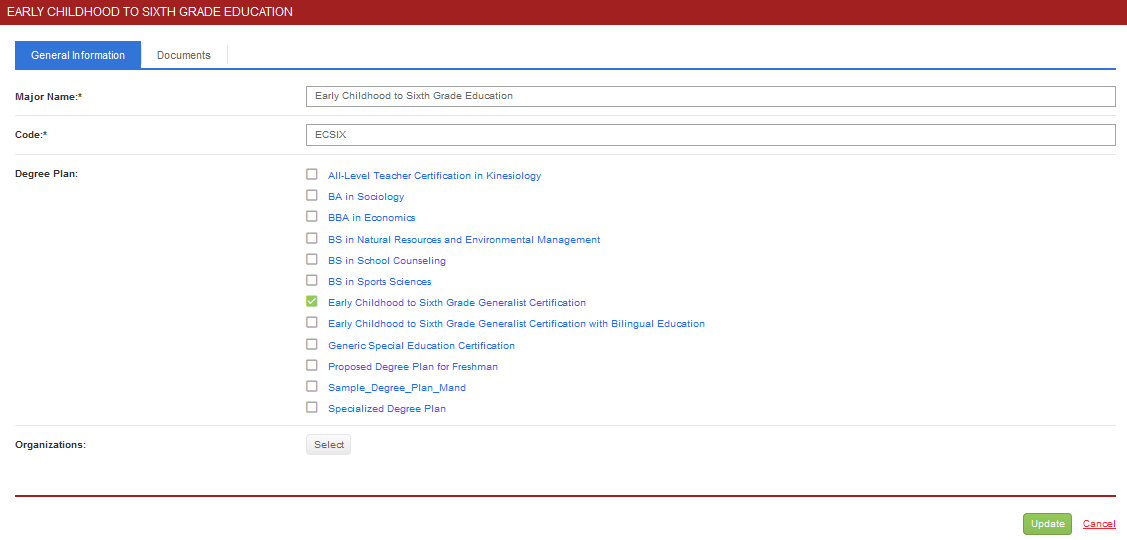
Task: Enable Generic Special Education Certification checkbox
Action: (x=312, y=344)
